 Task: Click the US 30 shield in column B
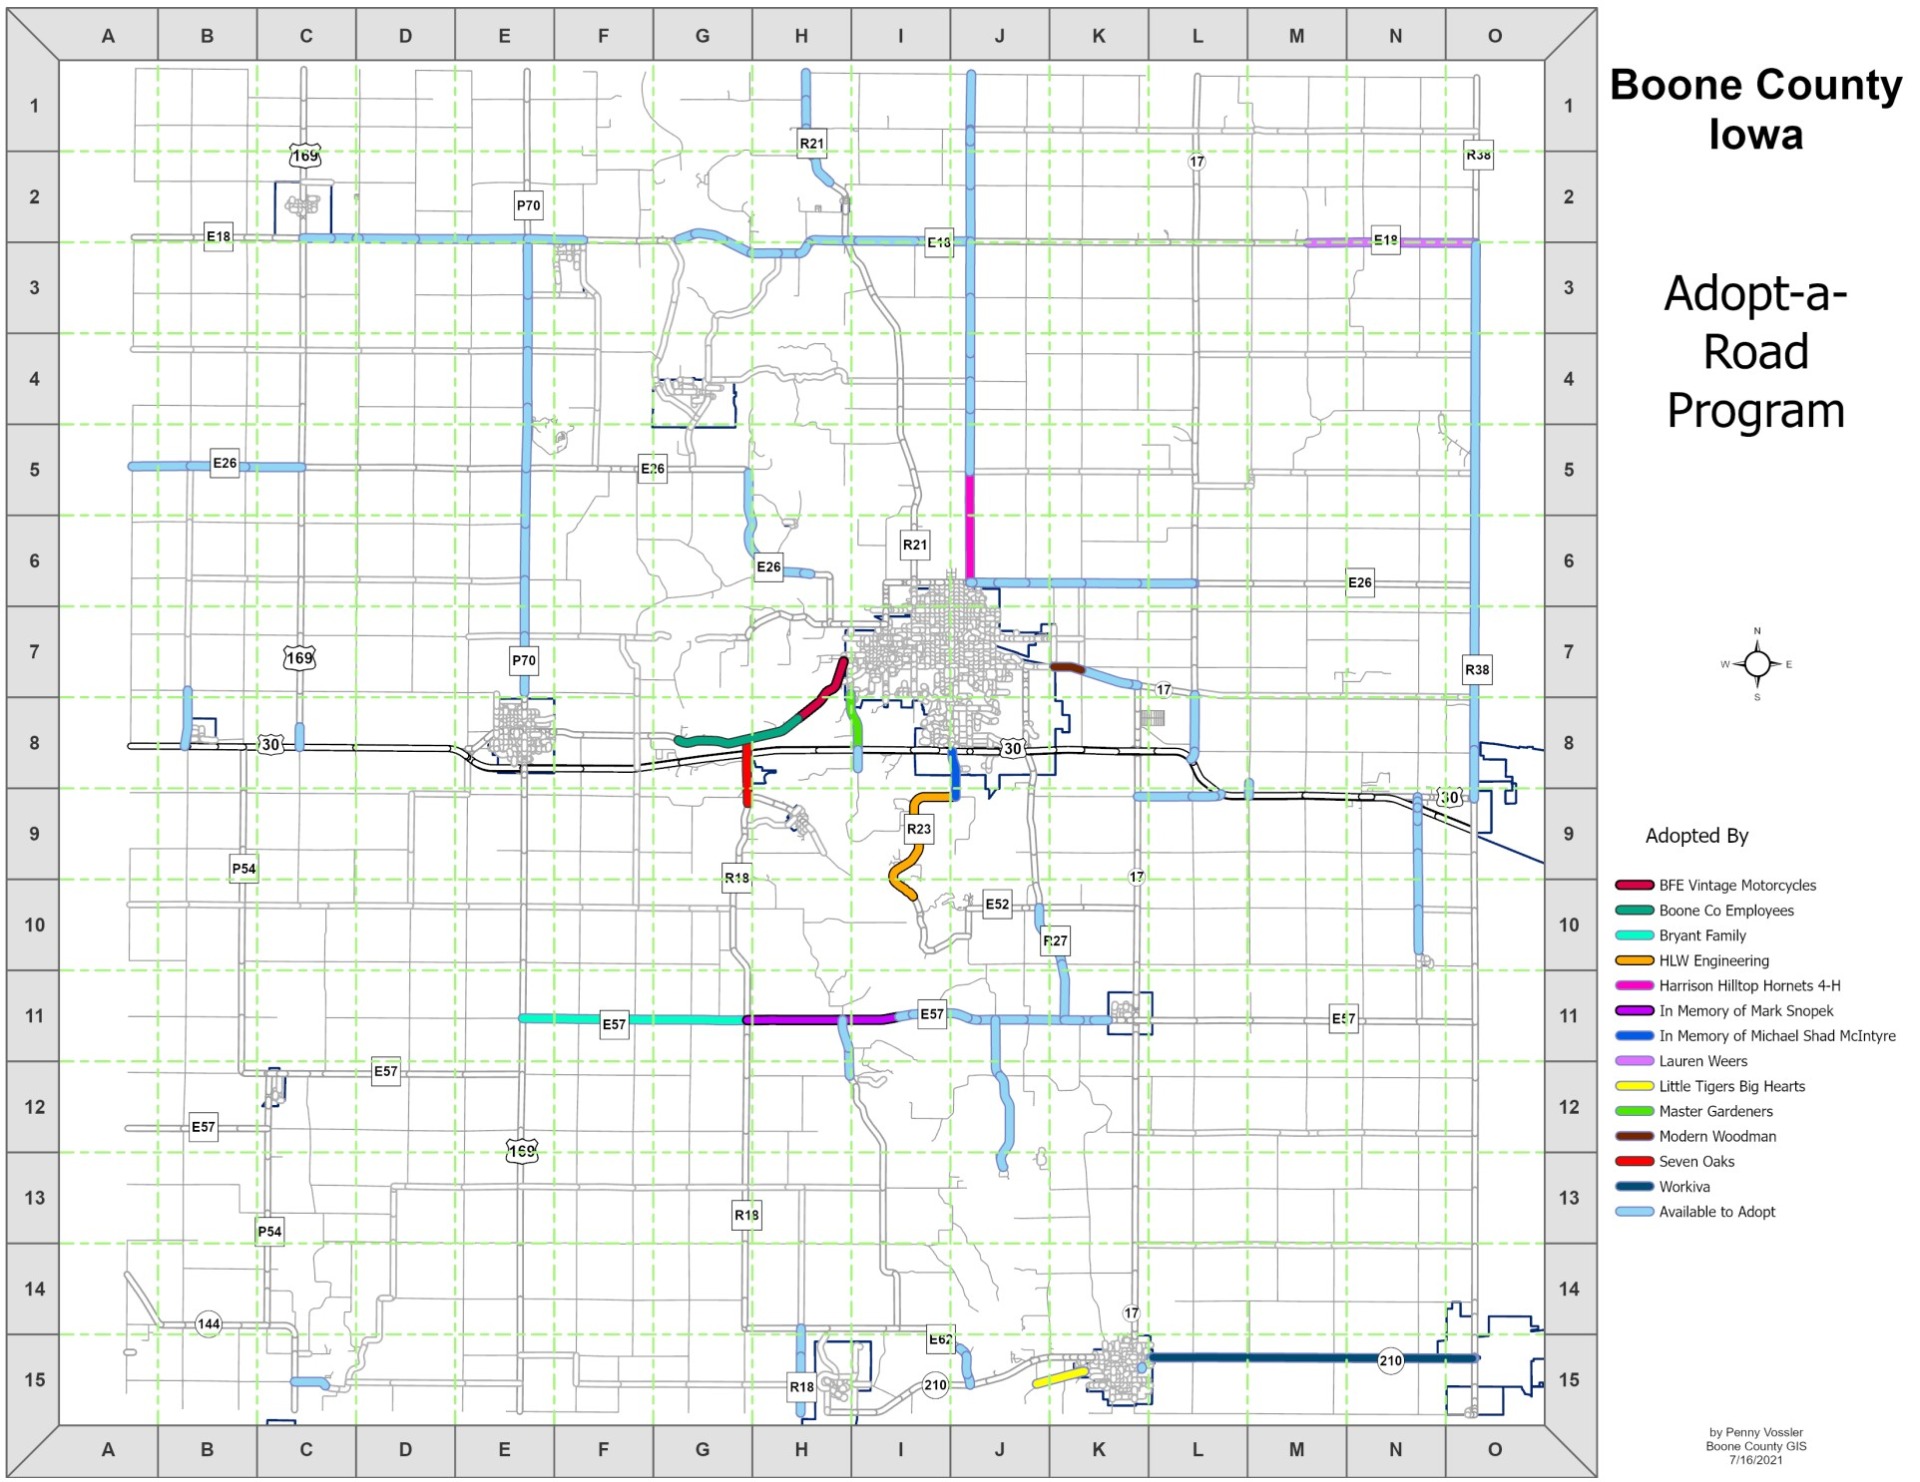(x=270, y=745)
